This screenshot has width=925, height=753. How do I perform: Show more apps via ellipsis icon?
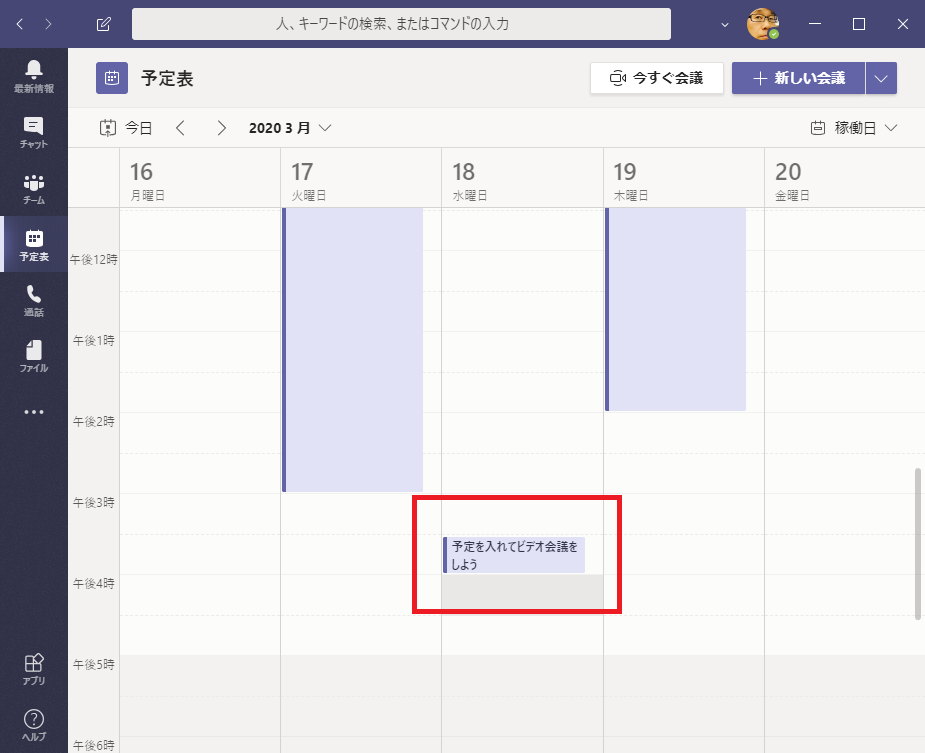point(34,411)
